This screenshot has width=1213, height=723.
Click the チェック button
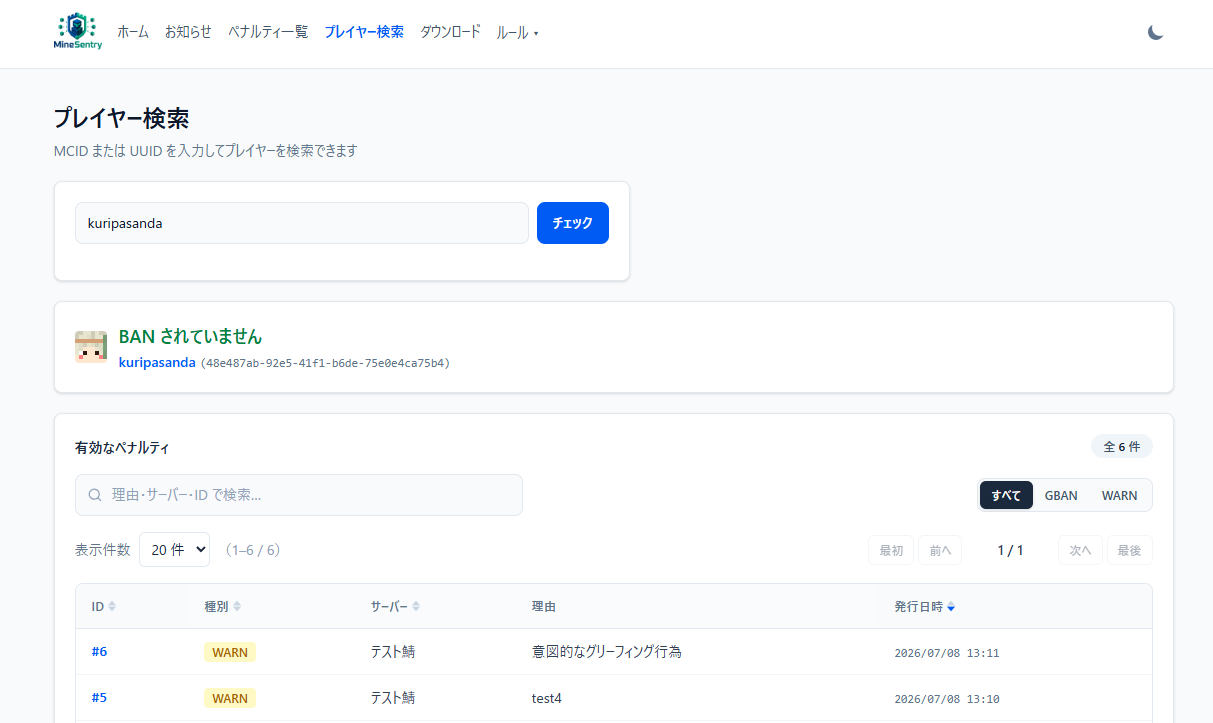coord(573,223)
